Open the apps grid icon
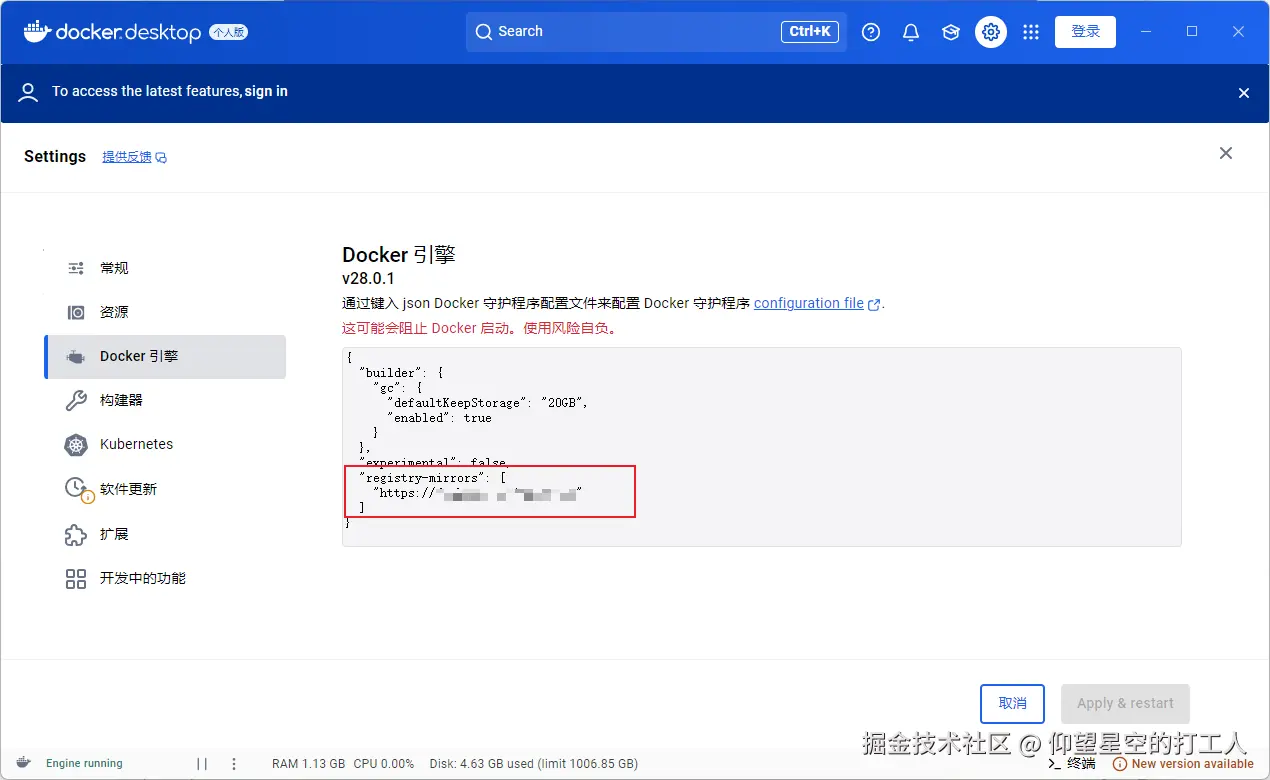The width and height of the screenshot is (1270, 780). tap(1031, 32)
